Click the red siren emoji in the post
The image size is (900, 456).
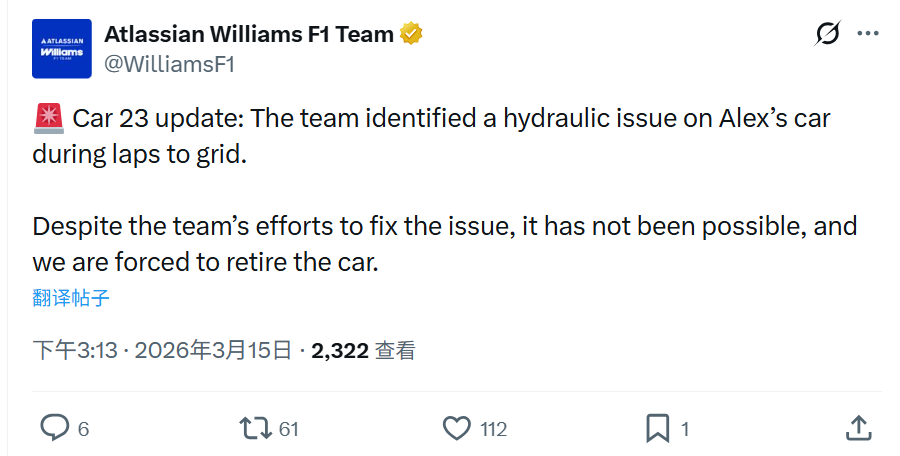click(x=48, y=120)
